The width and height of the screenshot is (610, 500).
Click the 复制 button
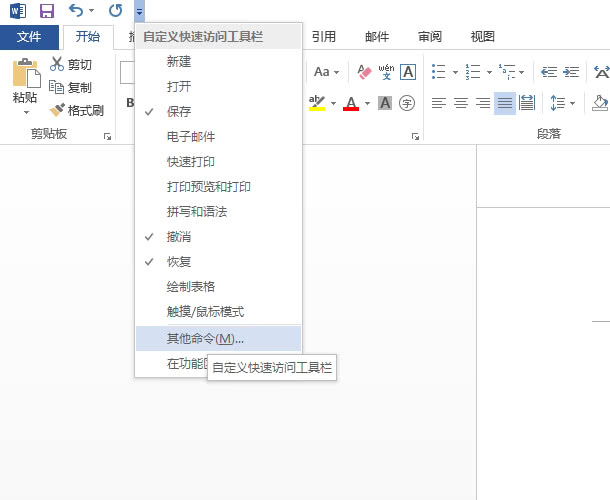click(x=71, y=88)
